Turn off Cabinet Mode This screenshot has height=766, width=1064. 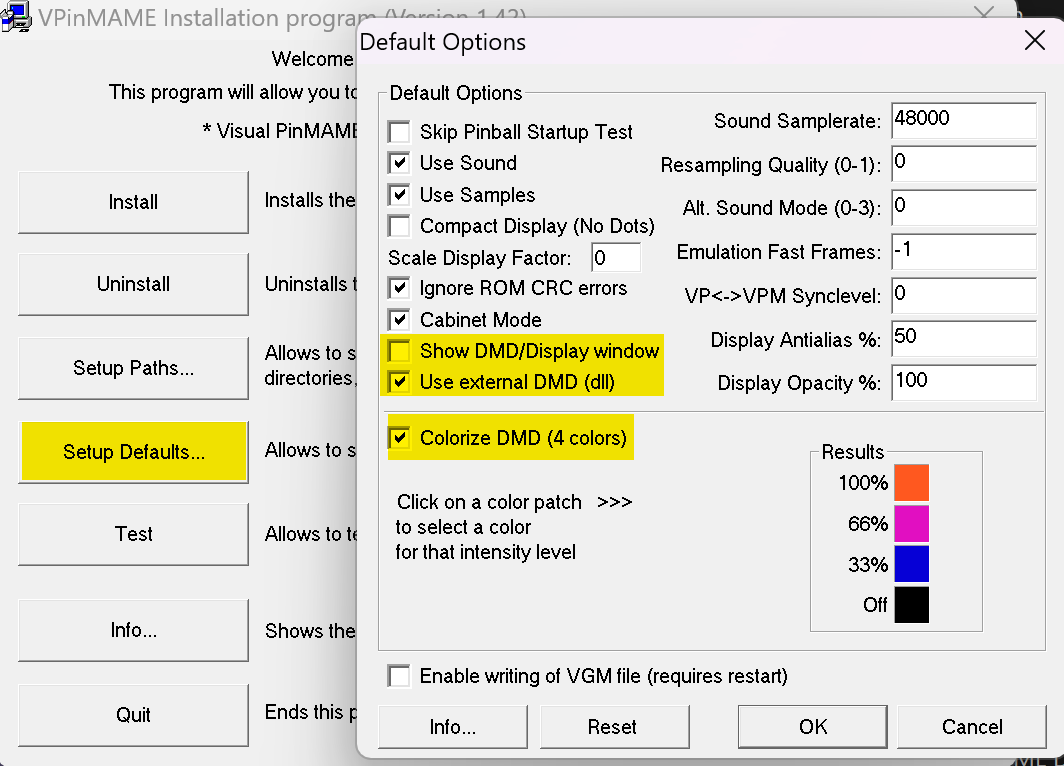[399, 319]
